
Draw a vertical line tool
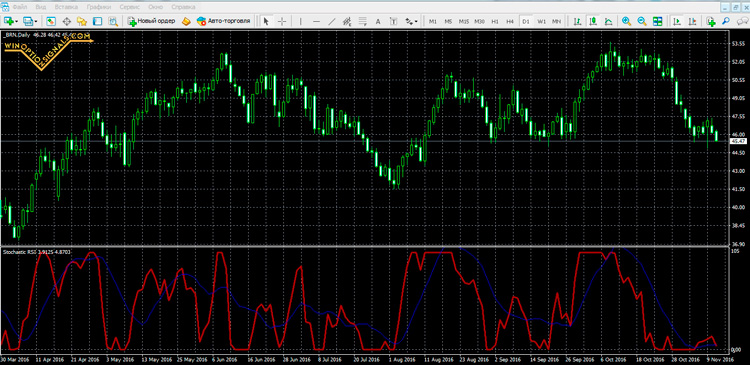pos(300,22)
